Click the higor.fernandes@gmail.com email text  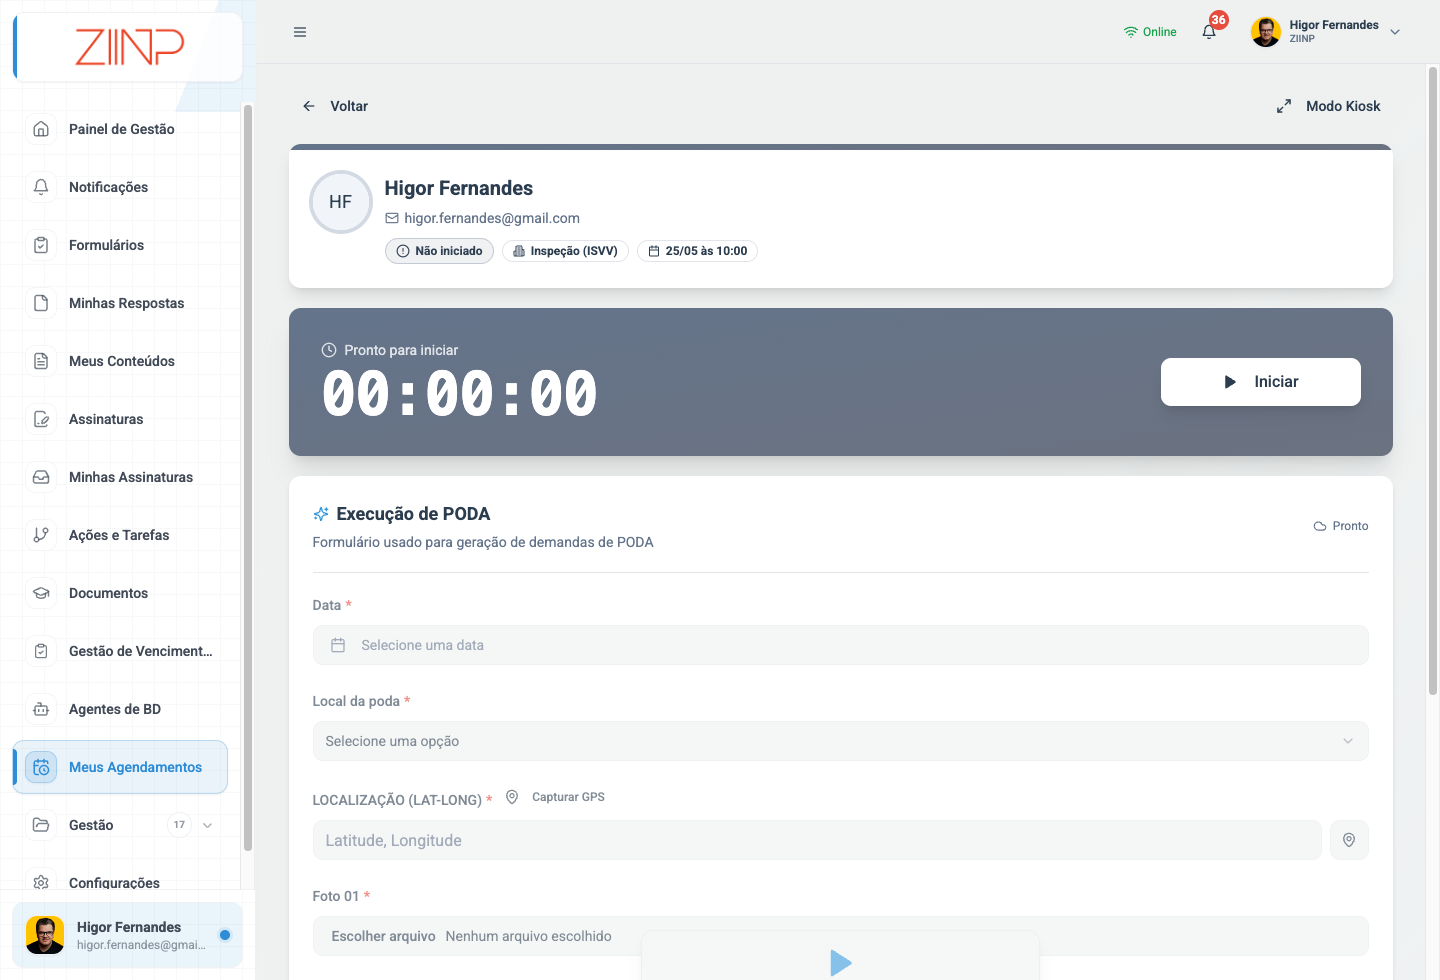point(492,218)
